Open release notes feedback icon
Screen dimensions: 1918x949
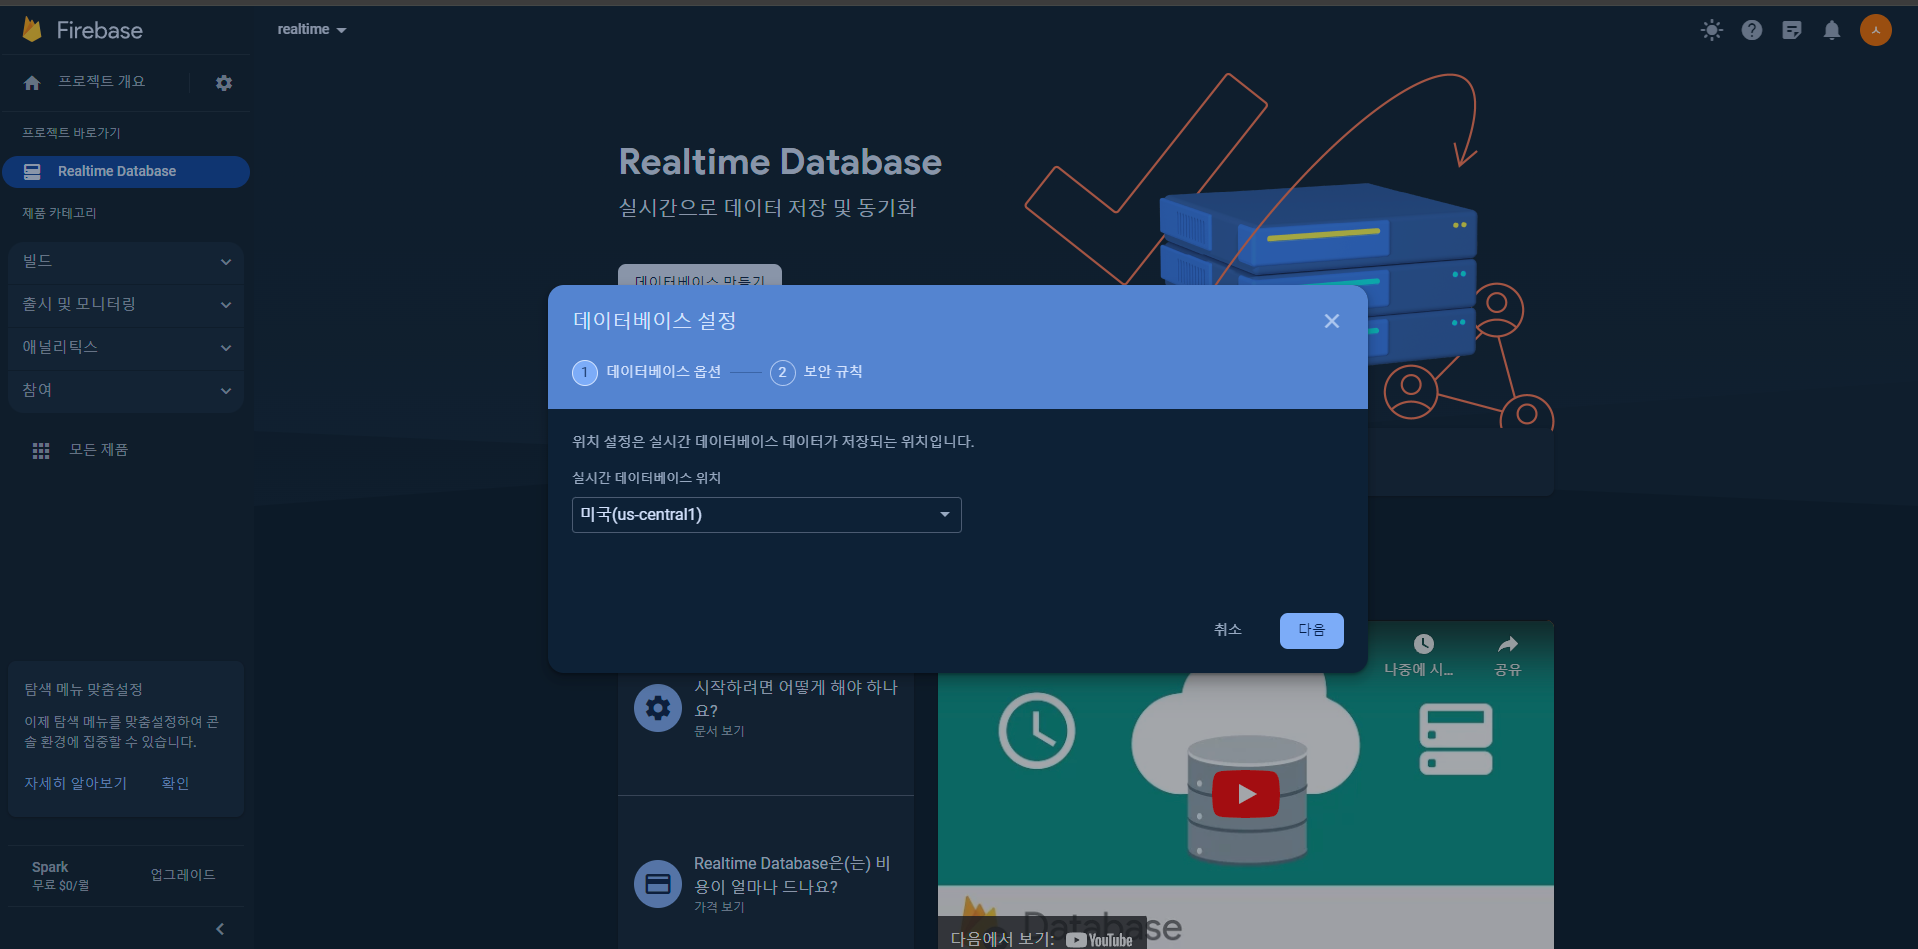(x=1792, y=30)
